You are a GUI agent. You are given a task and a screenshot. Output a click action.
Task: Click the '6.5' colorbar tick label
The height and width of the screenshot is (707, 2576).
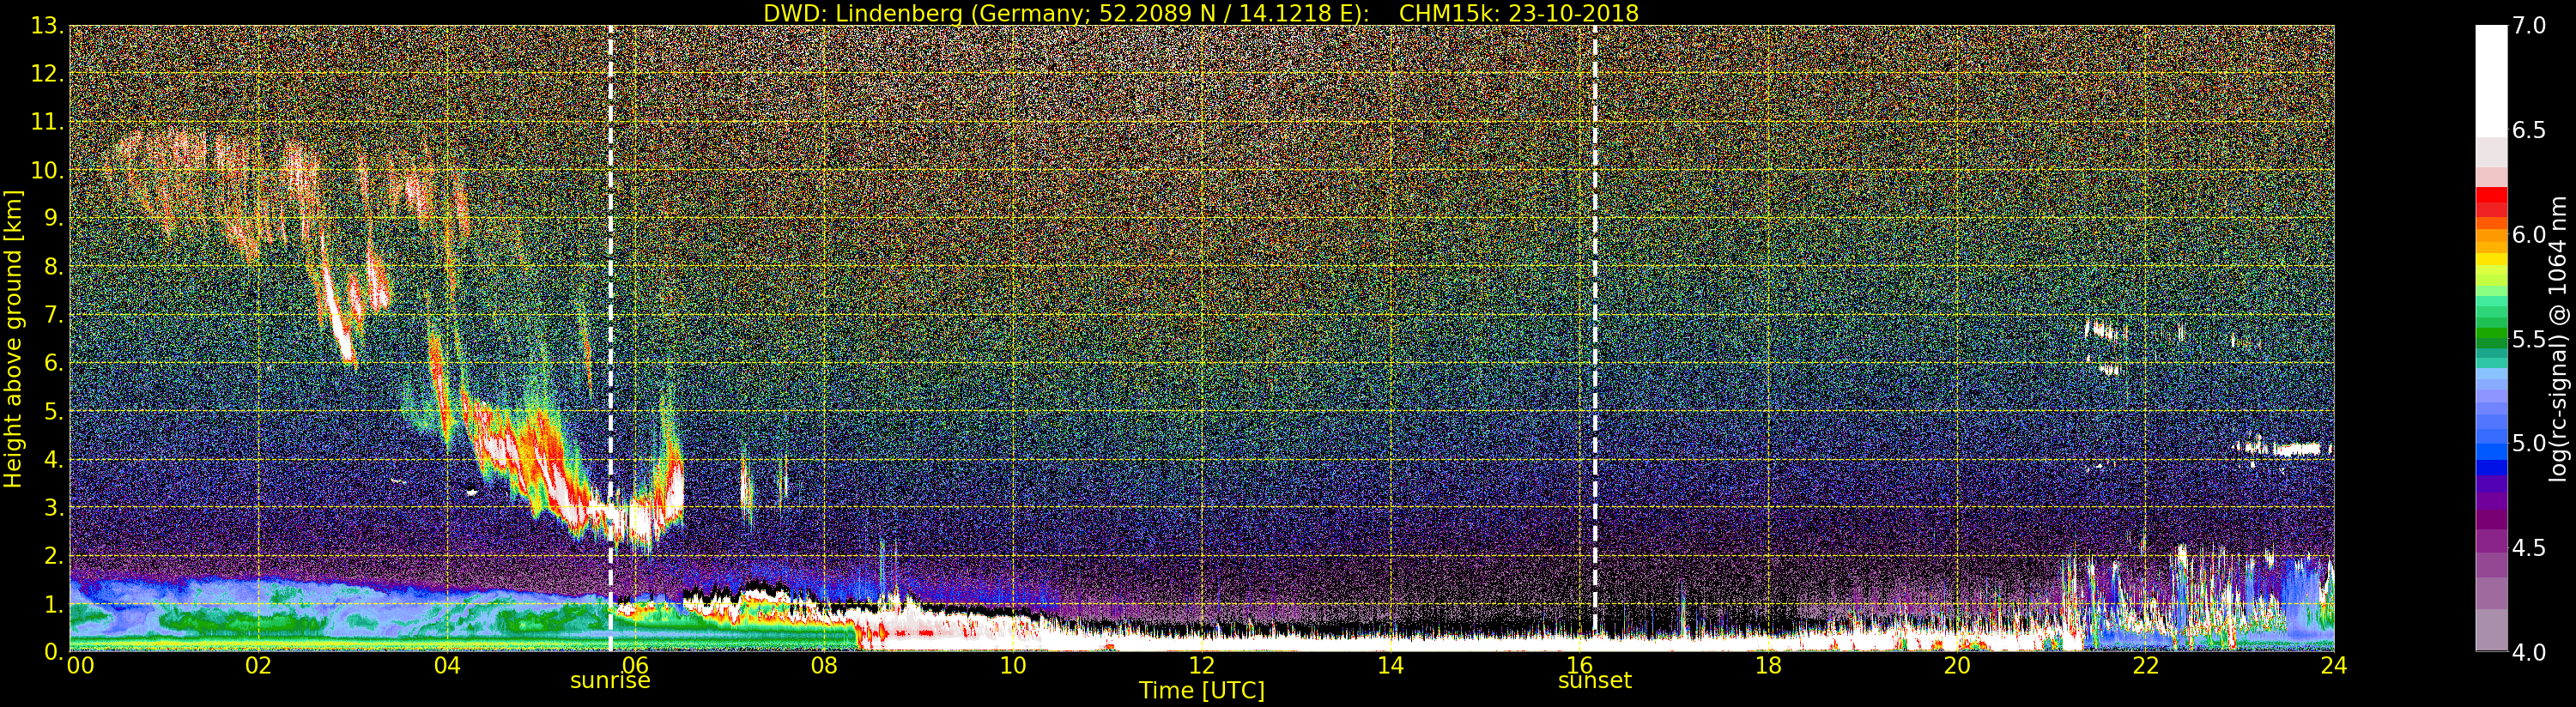coord(2529,130)
